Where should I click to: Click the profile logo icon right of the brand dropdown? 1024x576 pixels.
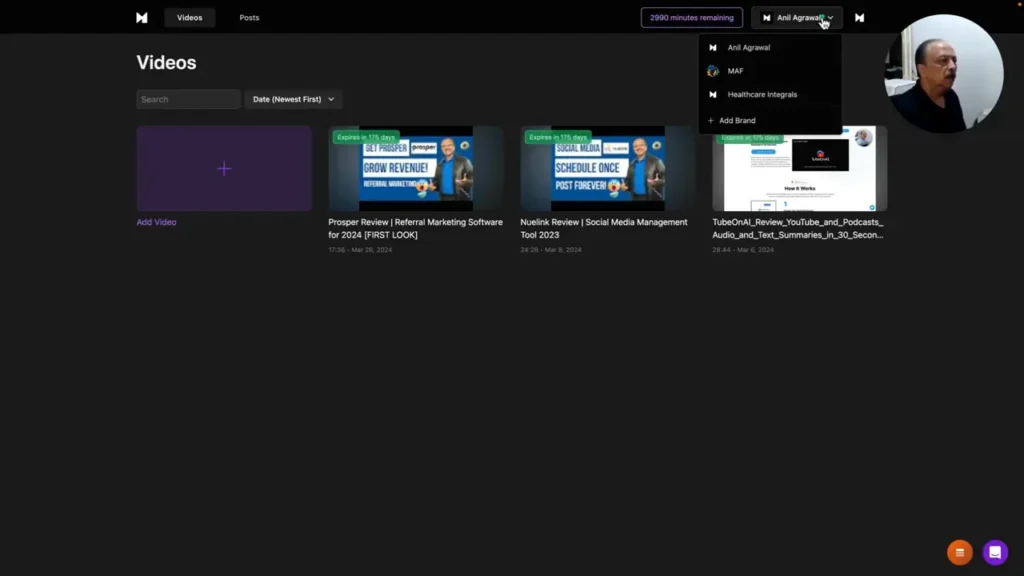pyautogui.click(x=859, y=18)
